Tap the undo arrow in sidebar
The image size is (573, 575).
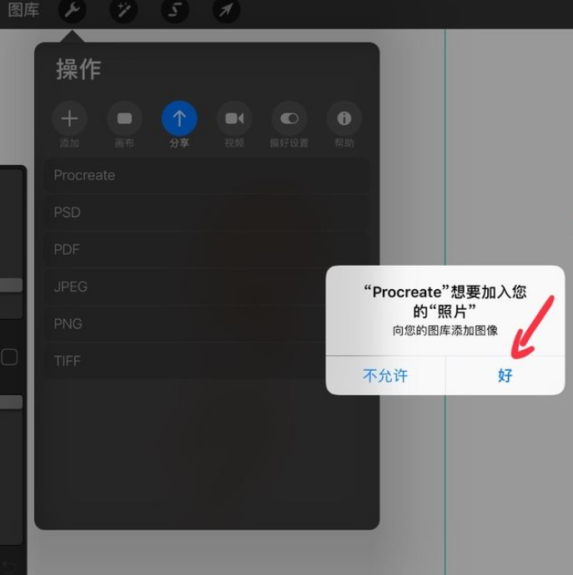[x=9, y=567]
